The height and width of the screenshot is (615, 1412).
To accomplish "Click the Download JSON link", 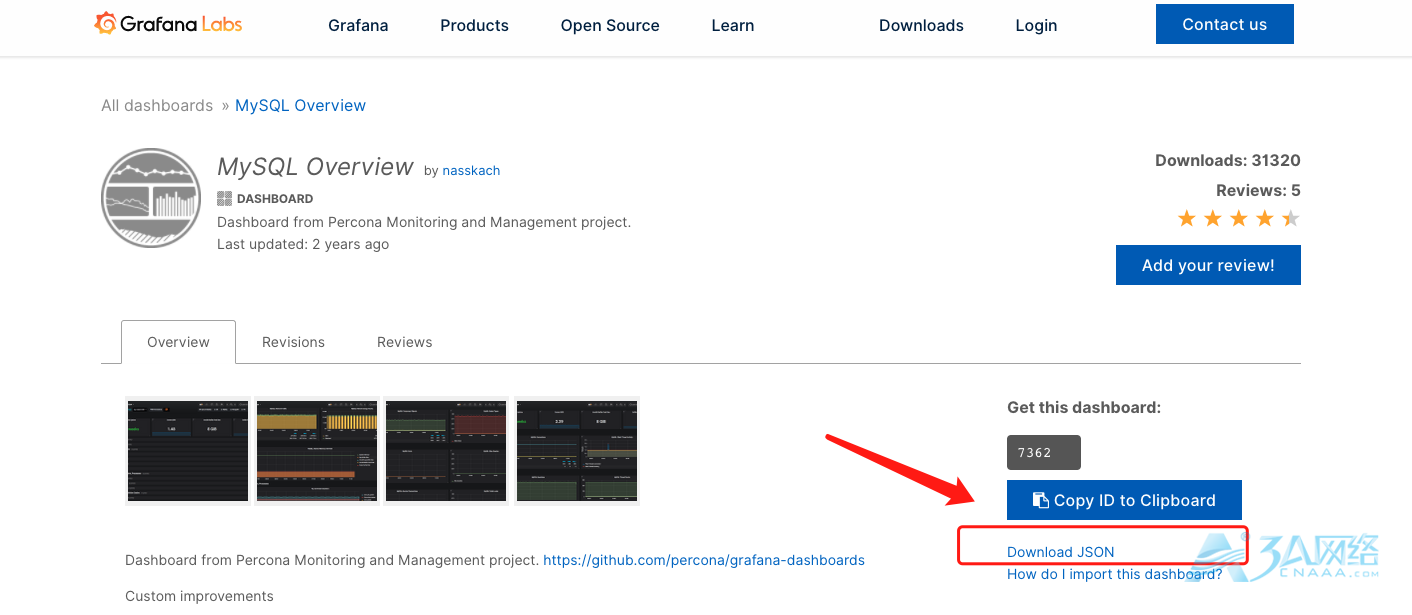I will coord(1060,552).
